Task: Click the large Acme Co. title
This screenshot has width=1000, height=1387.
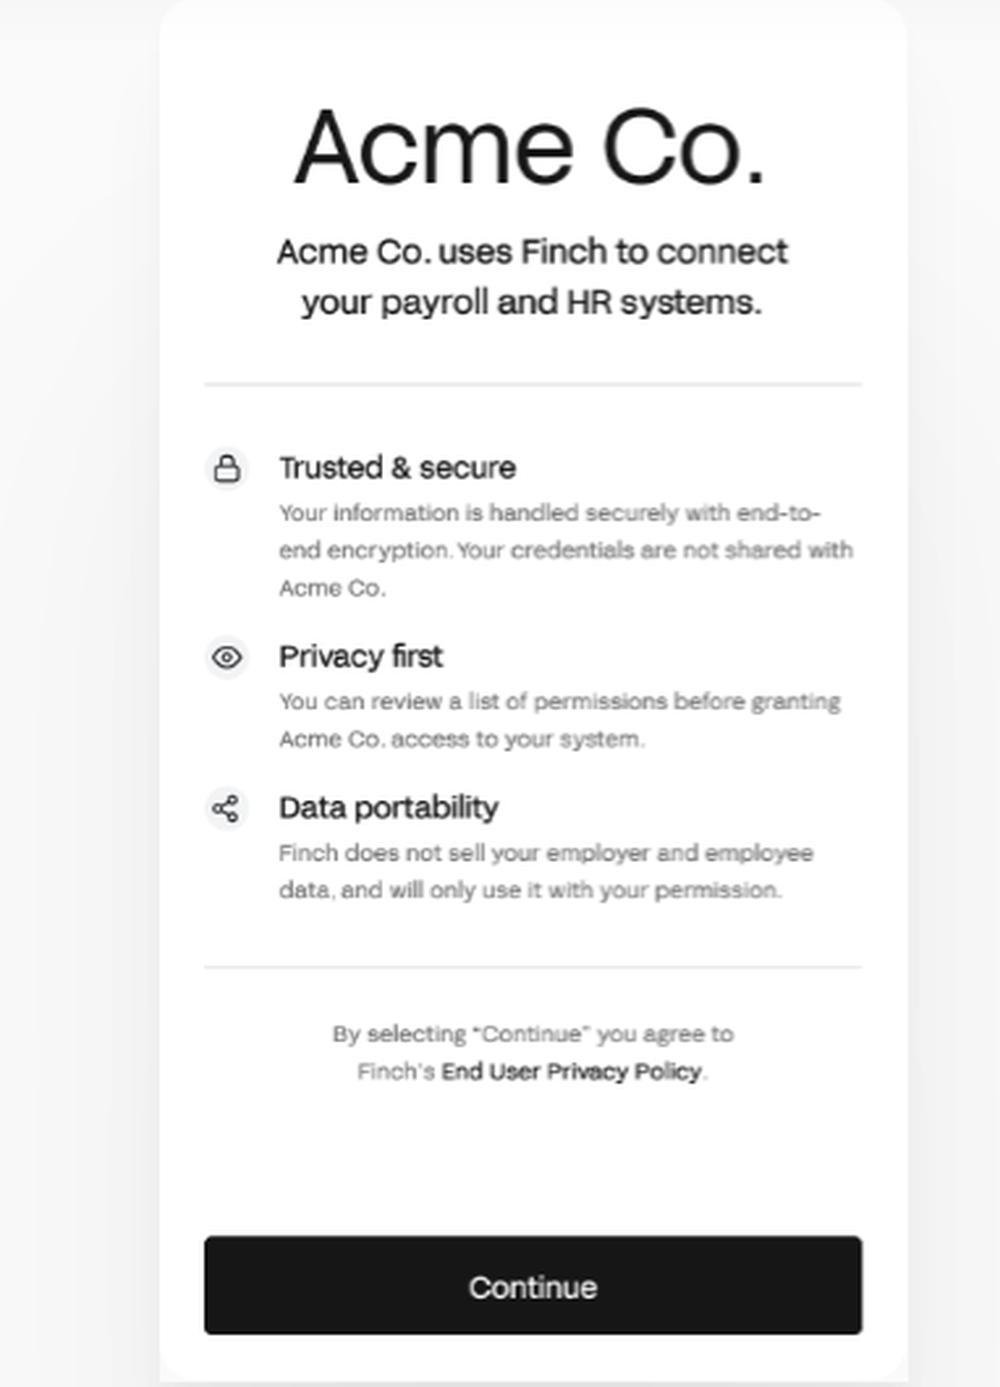Action: pyautogui.click(x=531, y=148)
